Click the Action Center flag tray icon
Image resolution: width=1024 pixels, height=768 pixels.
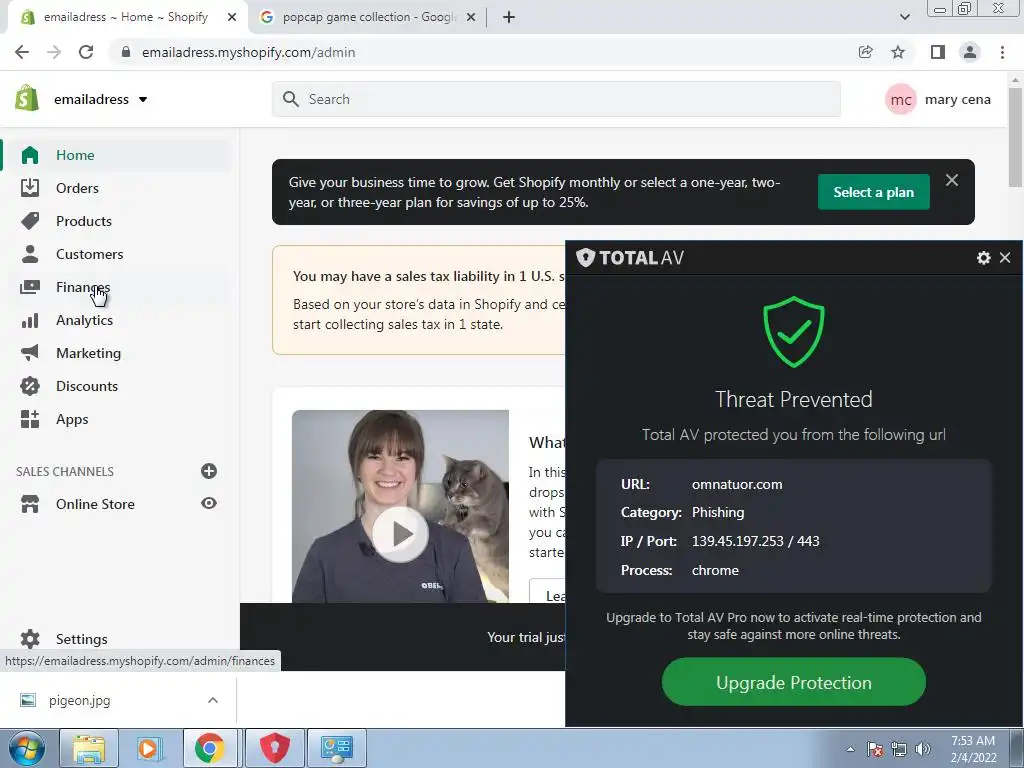(874, 749)
